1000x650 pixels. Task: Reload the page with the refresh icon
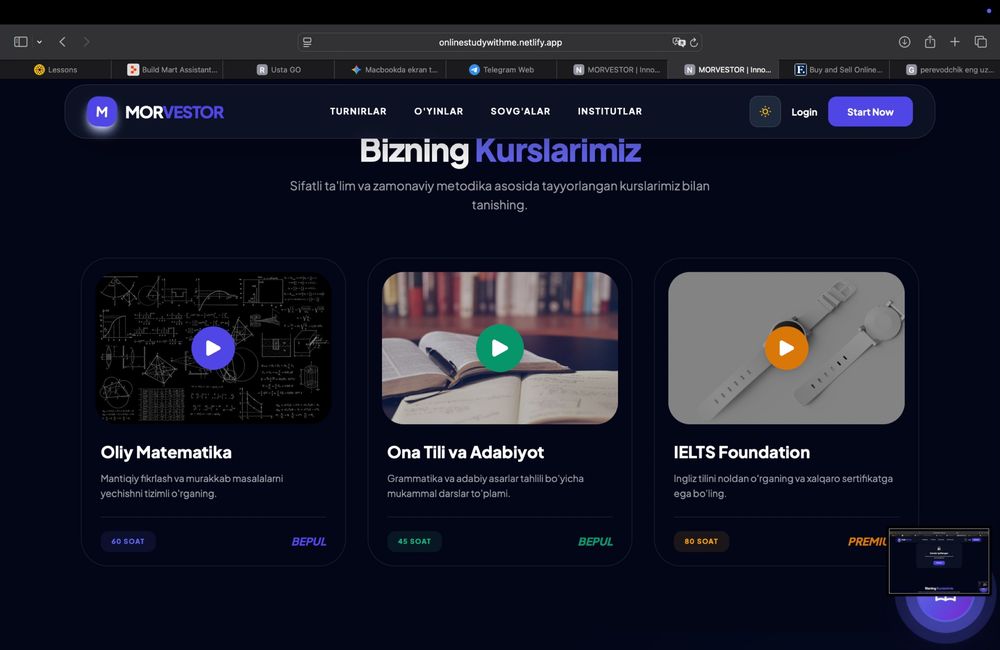[x=694, y=42]
